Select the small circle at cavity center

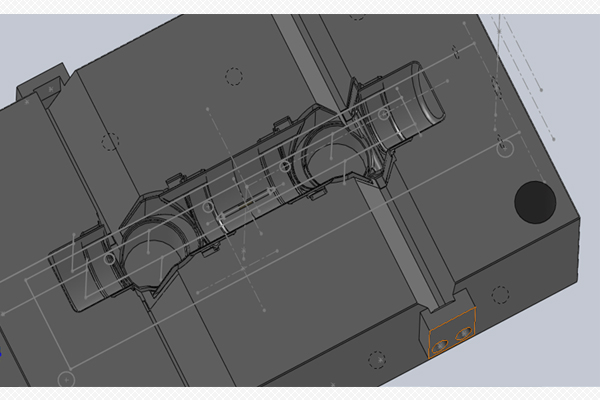[x=207, y=208]
